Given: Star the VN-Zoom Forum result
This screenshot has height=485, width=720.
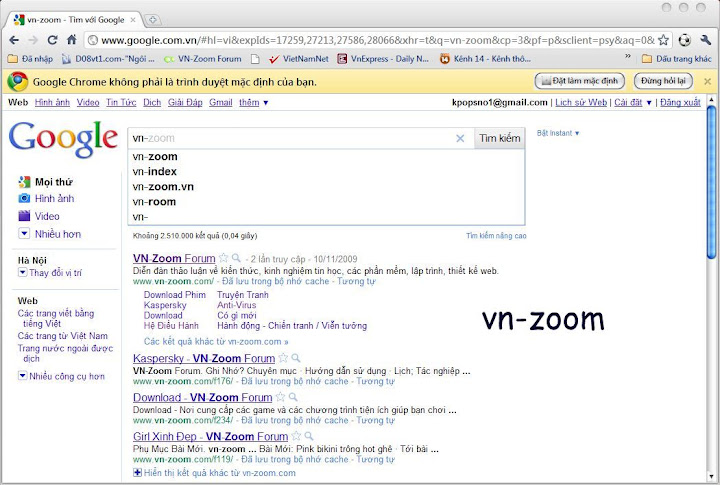Looking at the screenshot, I should pyautogui.click(x=224, y=258).
